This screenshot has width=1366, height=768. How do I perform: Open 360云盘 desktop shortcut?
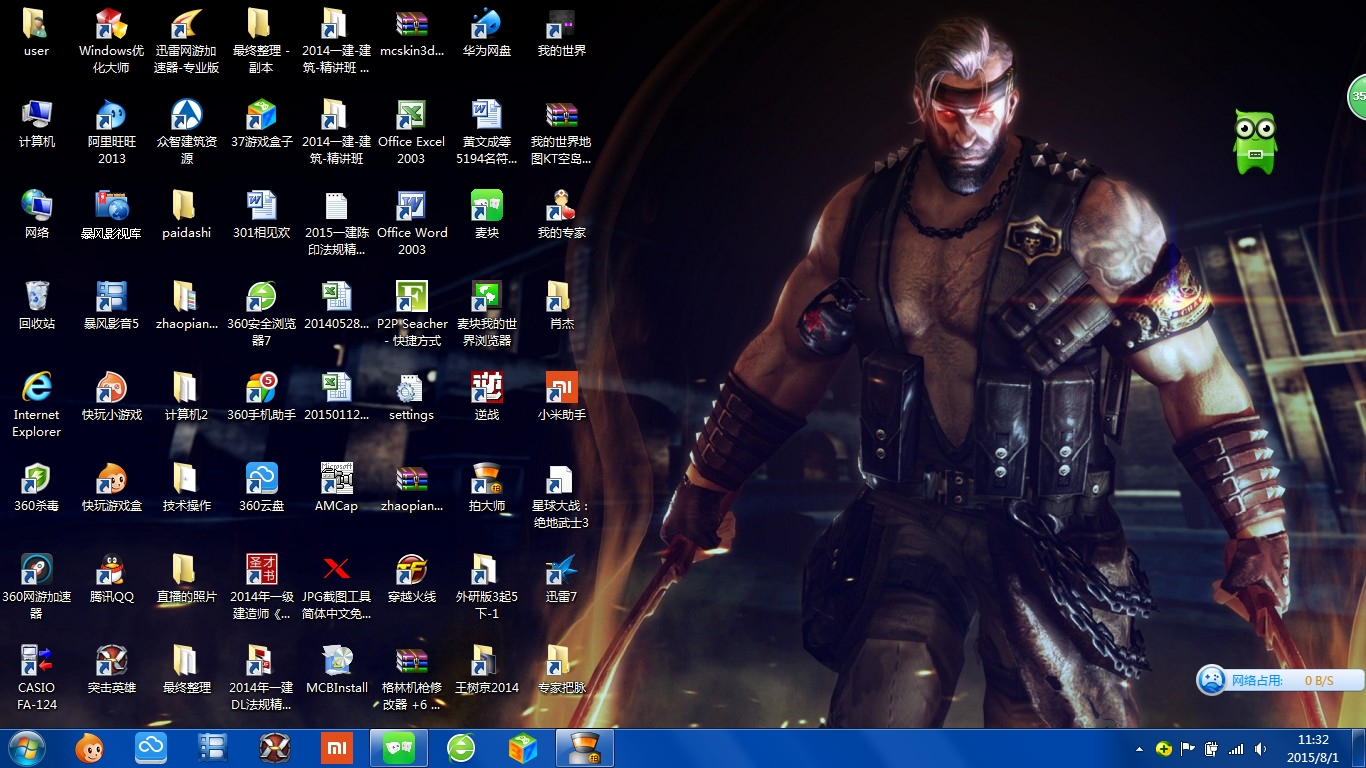(x=261, y=488)
